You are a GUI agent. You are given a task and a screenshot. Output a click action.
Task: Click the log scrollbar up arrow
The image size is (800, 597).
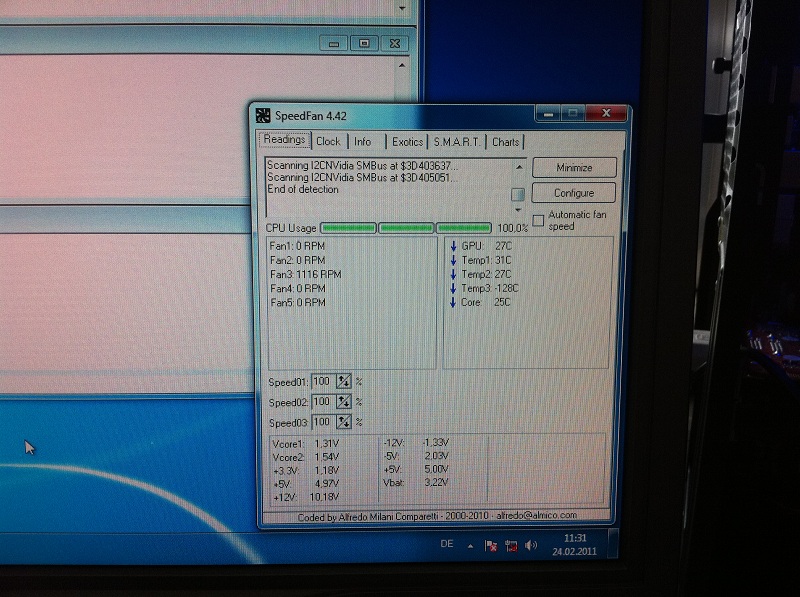[518, 167]
